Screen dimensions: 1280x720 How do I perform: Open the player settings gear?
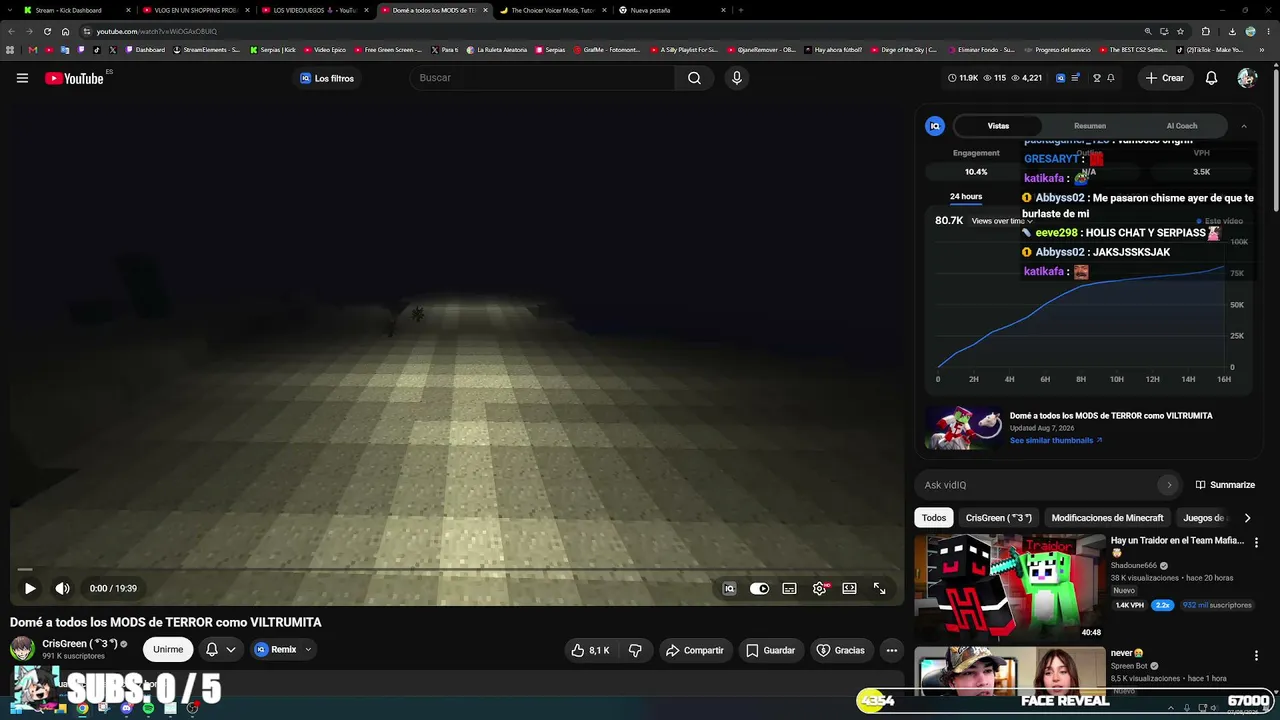[x=819, y=589]
